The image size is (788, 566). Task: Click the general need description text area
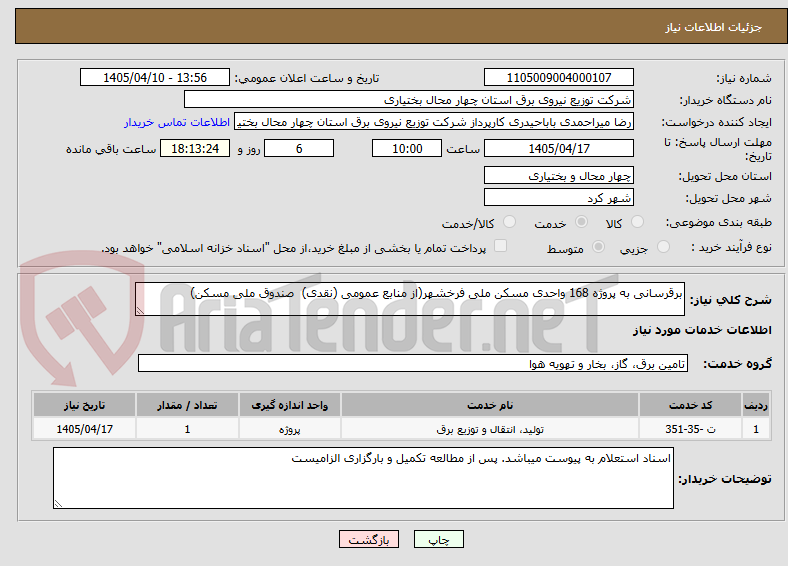tap(410, 299)
